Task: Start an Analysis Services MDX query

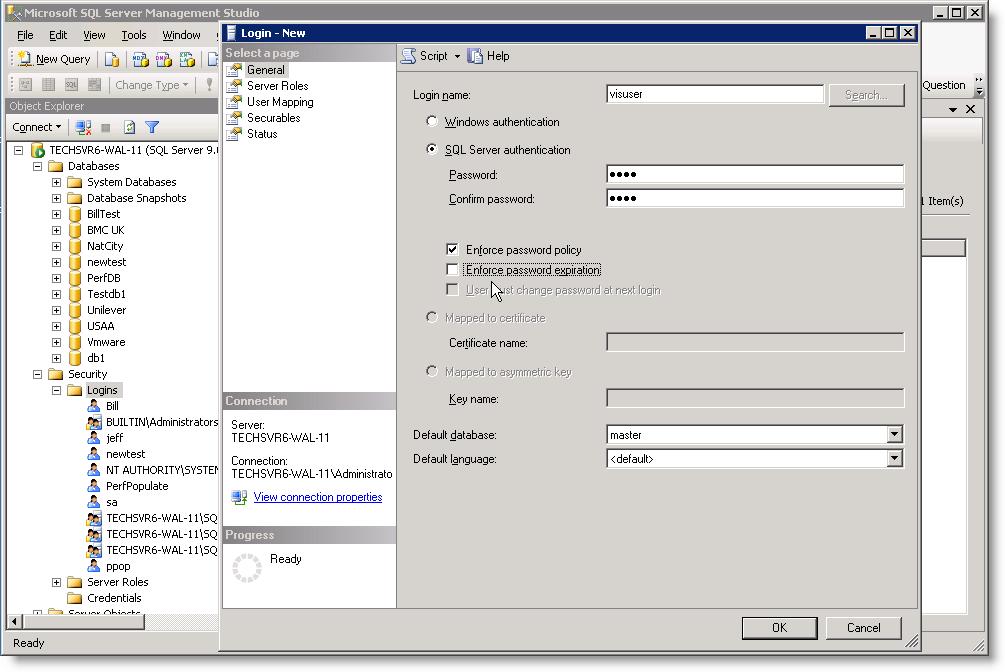Action: (140, 60)
